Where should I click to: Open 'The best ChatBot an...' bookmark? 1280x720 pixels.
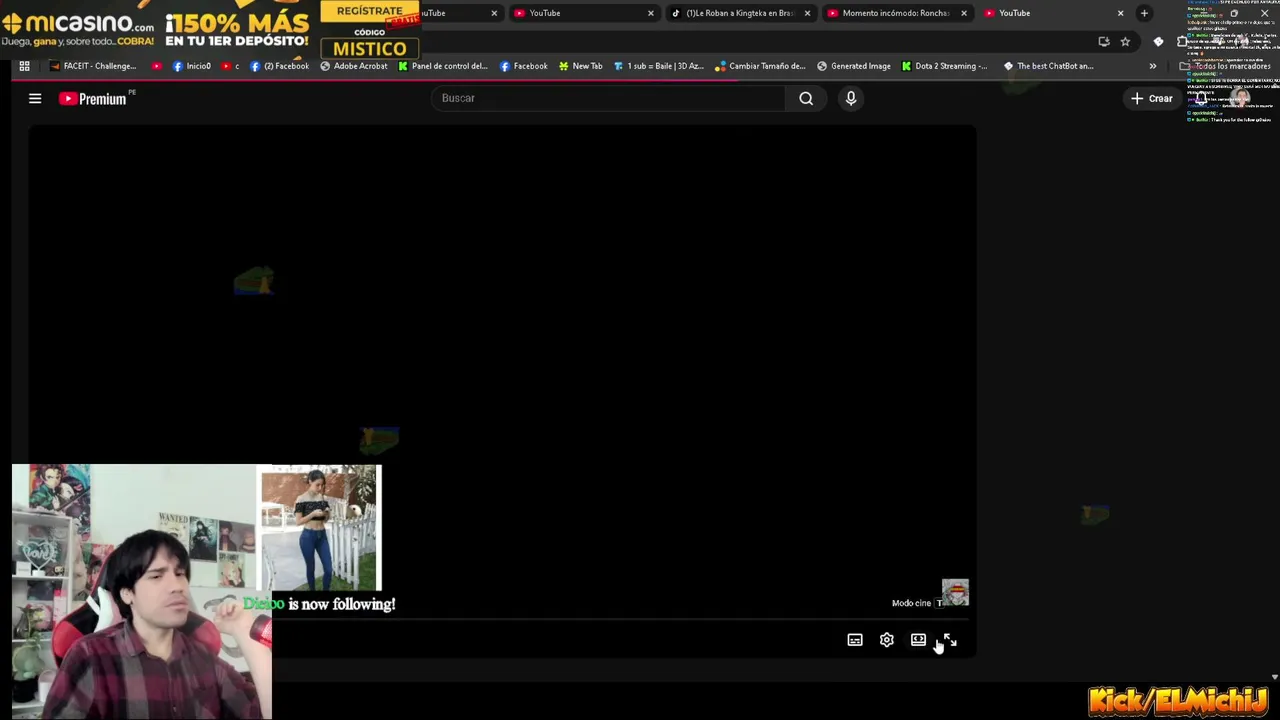1049,66
